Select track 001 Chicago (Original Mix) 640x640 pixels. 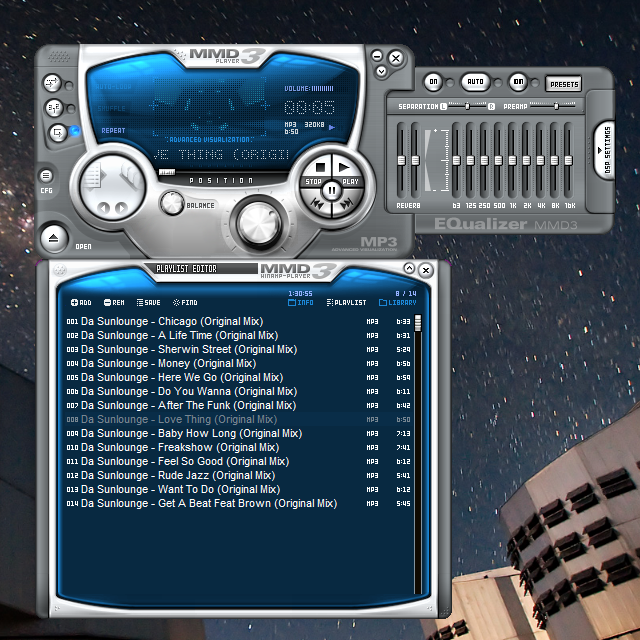239,322
